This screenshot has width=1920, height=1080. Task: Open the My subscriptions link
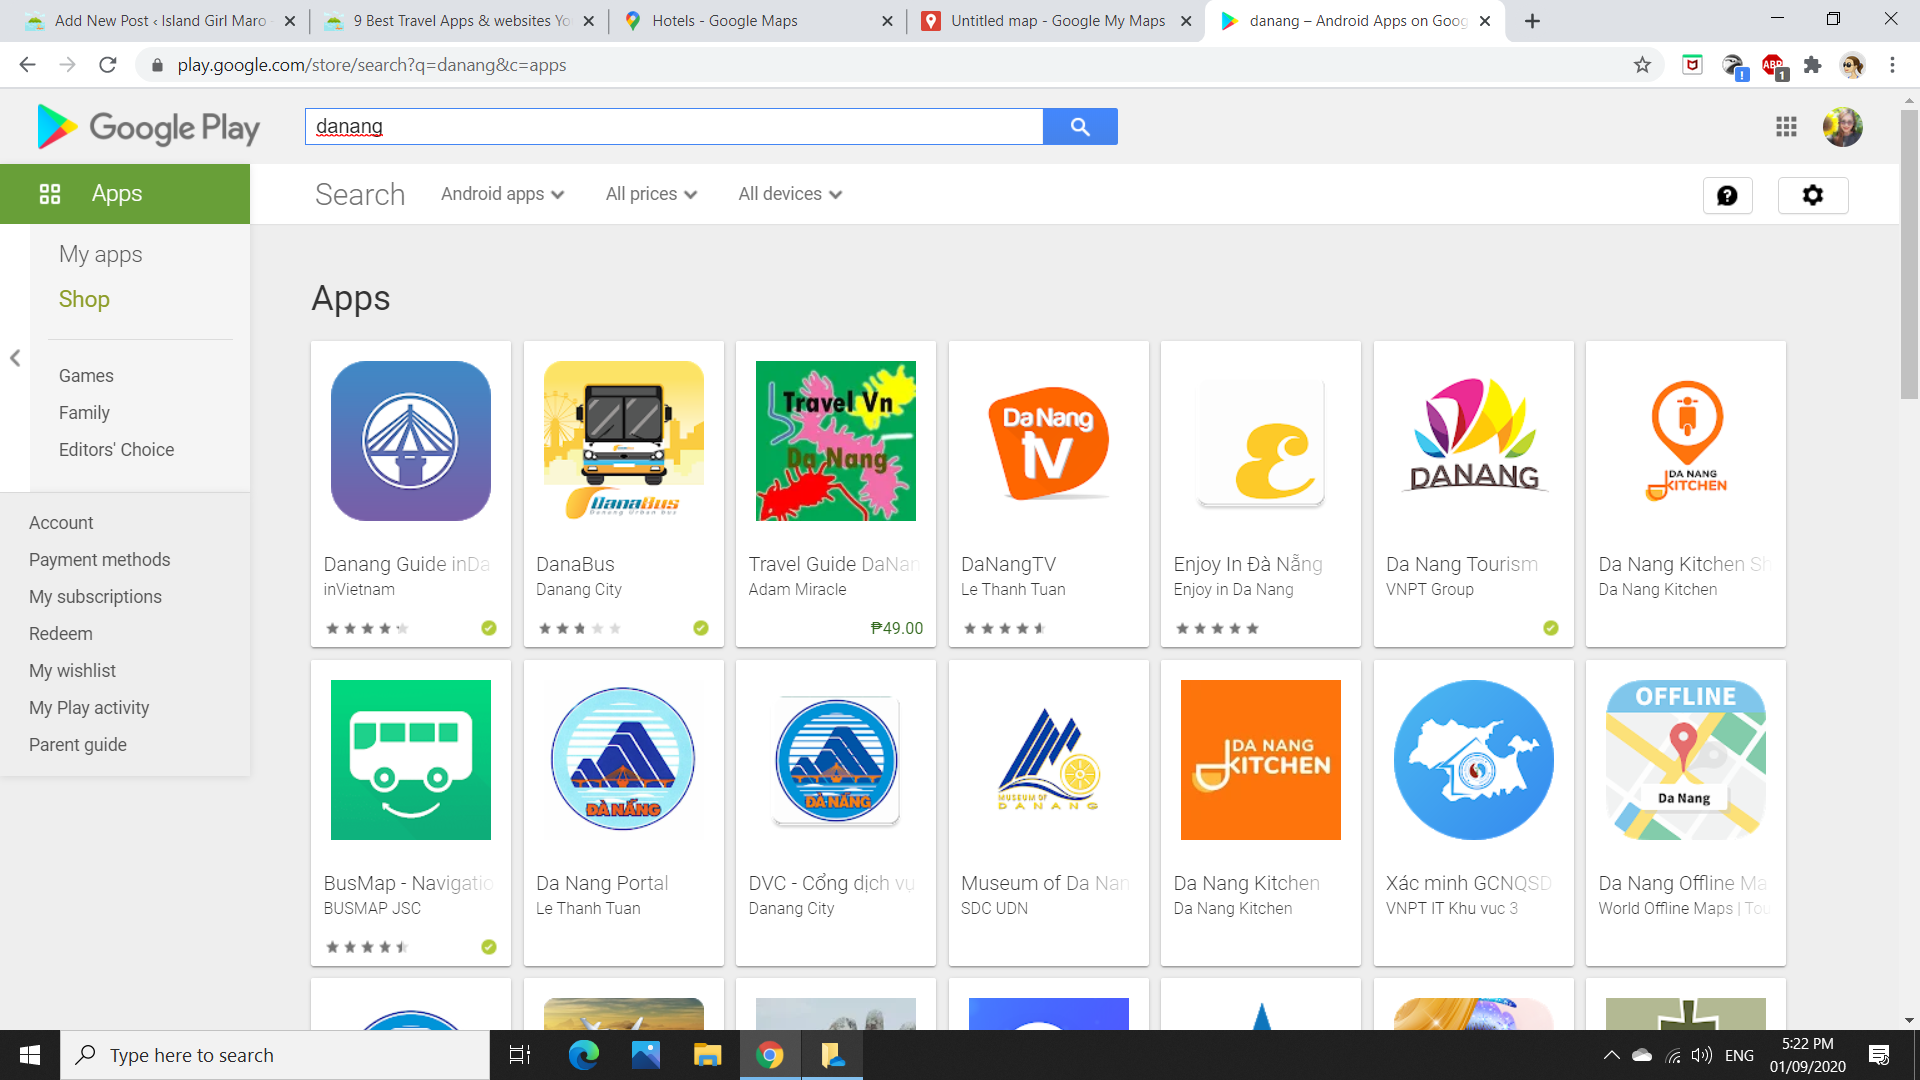pos(95,597)
